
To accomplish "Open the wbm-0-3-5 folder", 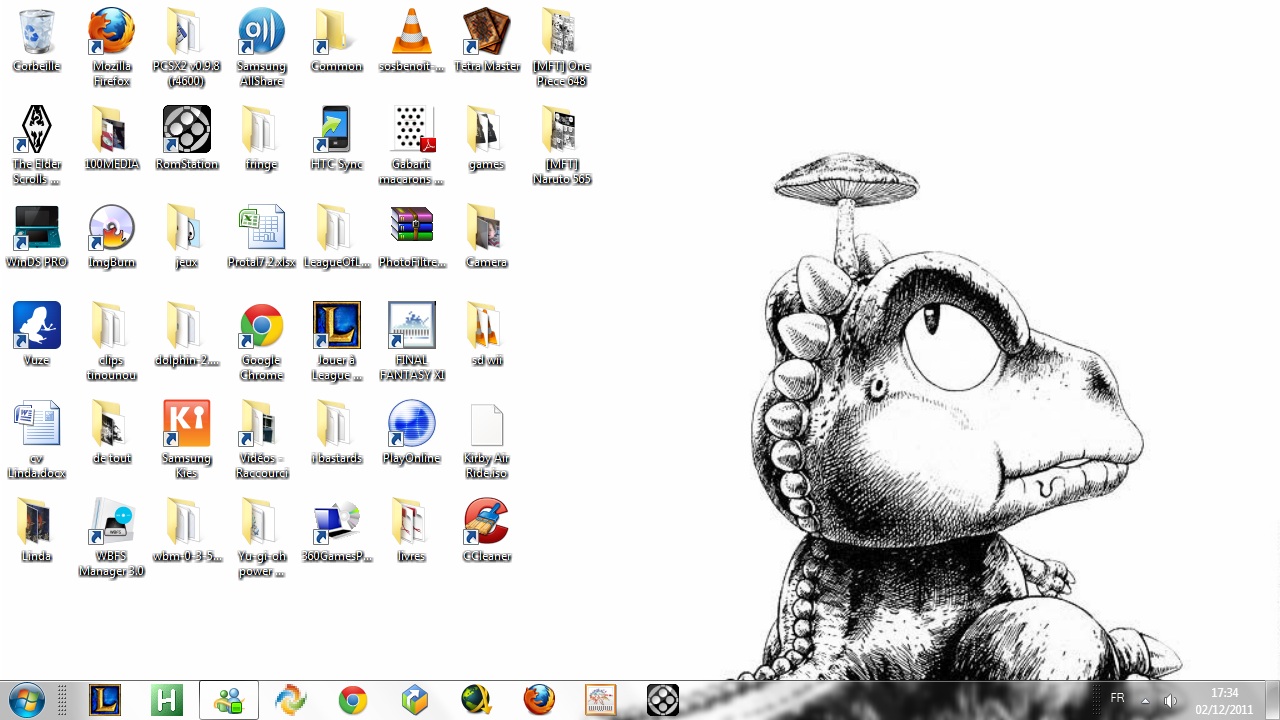I will click(x=187, y=530).
